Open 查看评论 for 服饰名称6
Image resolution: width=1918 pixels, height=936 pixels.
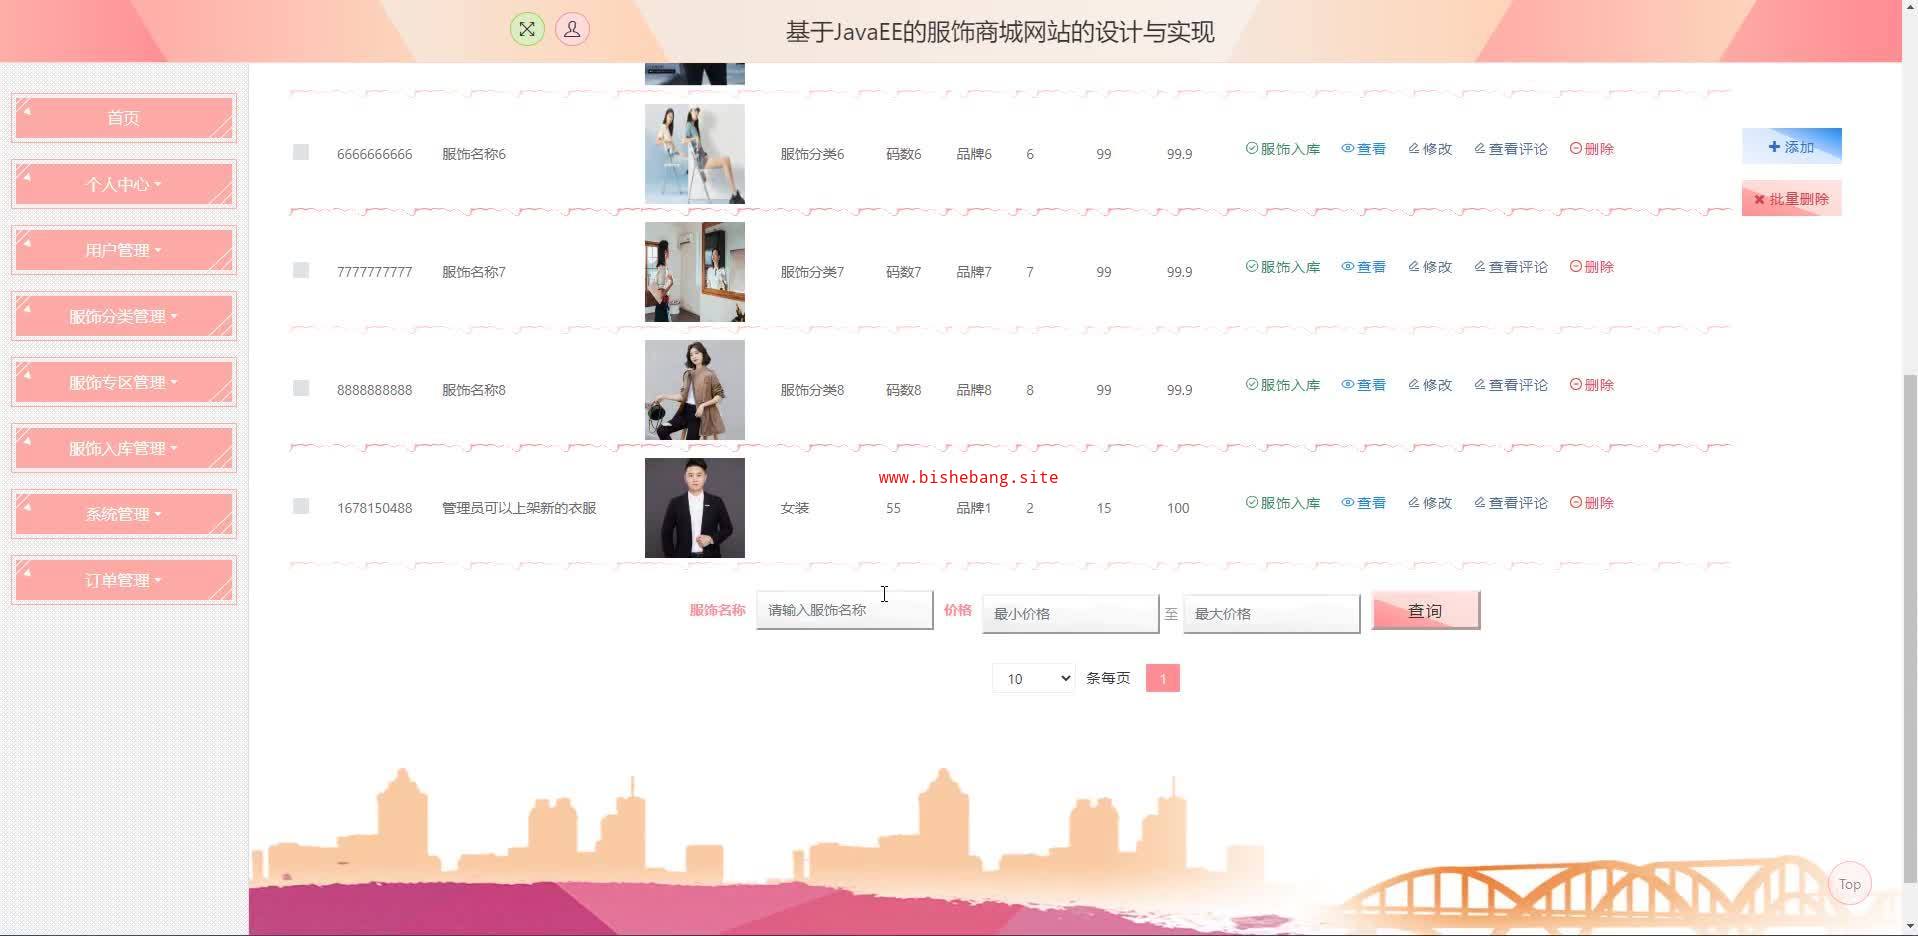coord(1511,149)
